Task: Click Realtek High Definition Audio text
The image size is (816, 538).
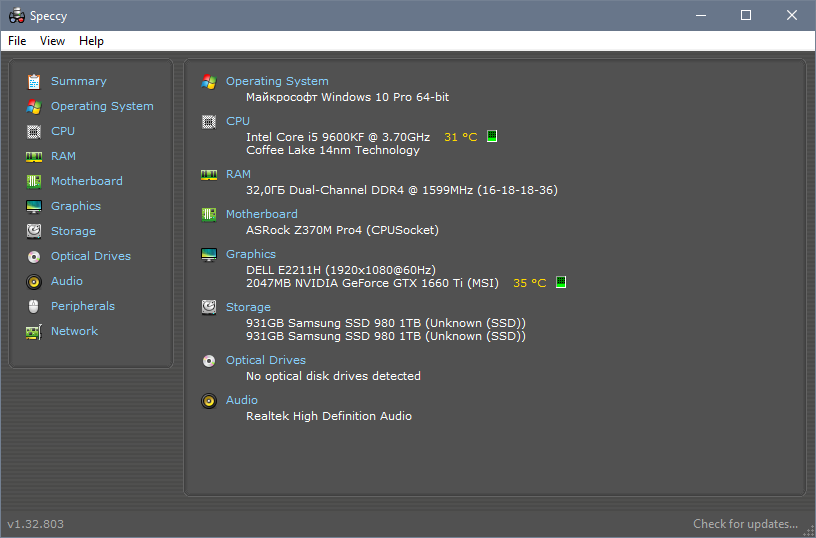Action: point(329,417)
